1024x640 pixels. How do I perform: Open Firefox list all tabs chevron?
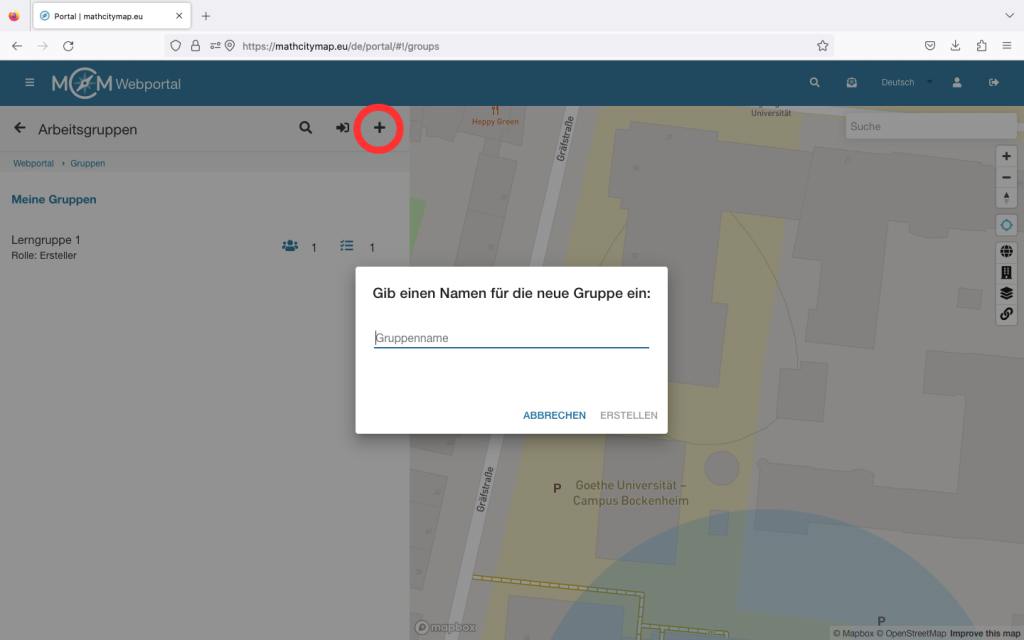1008,16
